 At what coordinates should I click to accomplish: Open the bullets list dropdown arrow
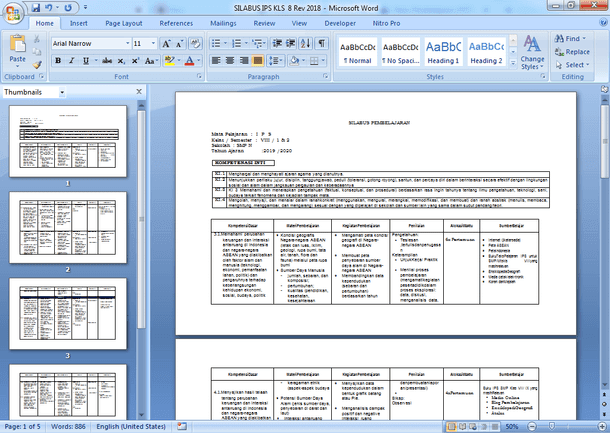(x=225, y=43)
